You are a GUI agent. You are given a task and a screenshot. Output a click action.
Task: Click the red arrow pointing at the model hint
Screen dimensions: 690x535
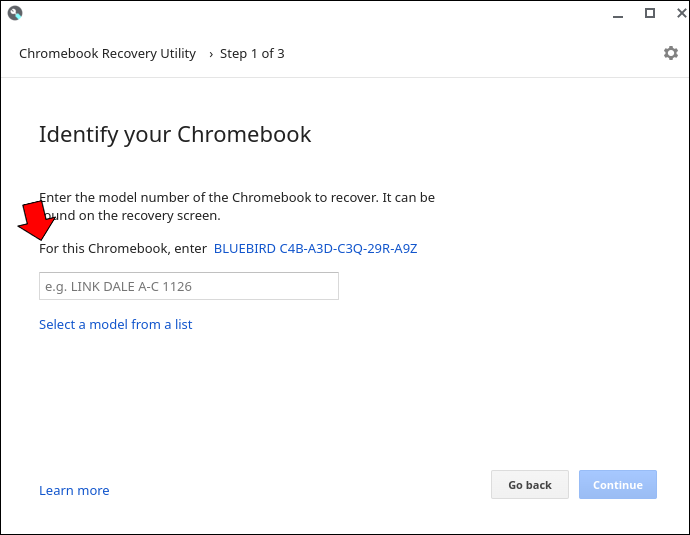pyautogui.click(x=37, y=220)
